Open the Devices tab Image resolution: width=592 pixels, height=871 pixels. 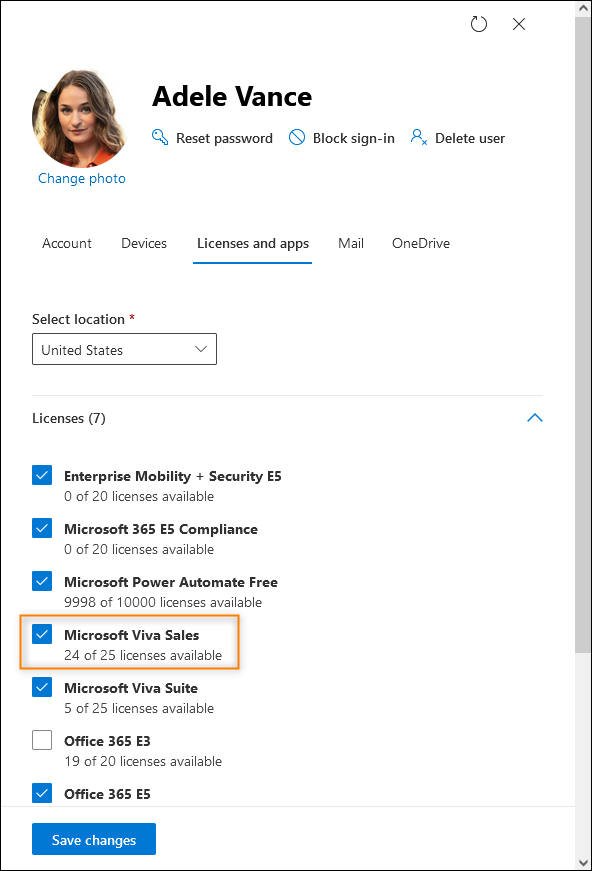point(144,243)
